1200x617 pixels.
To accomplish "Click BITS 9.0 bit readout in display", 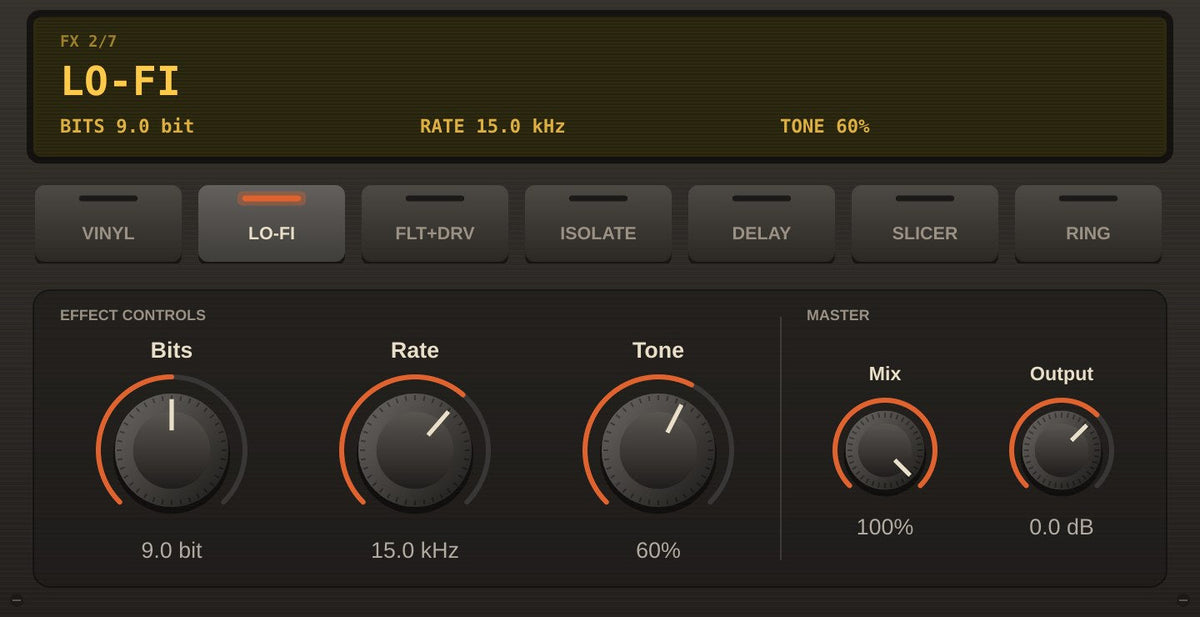I will pyautogui.click(x=127, y=126).
